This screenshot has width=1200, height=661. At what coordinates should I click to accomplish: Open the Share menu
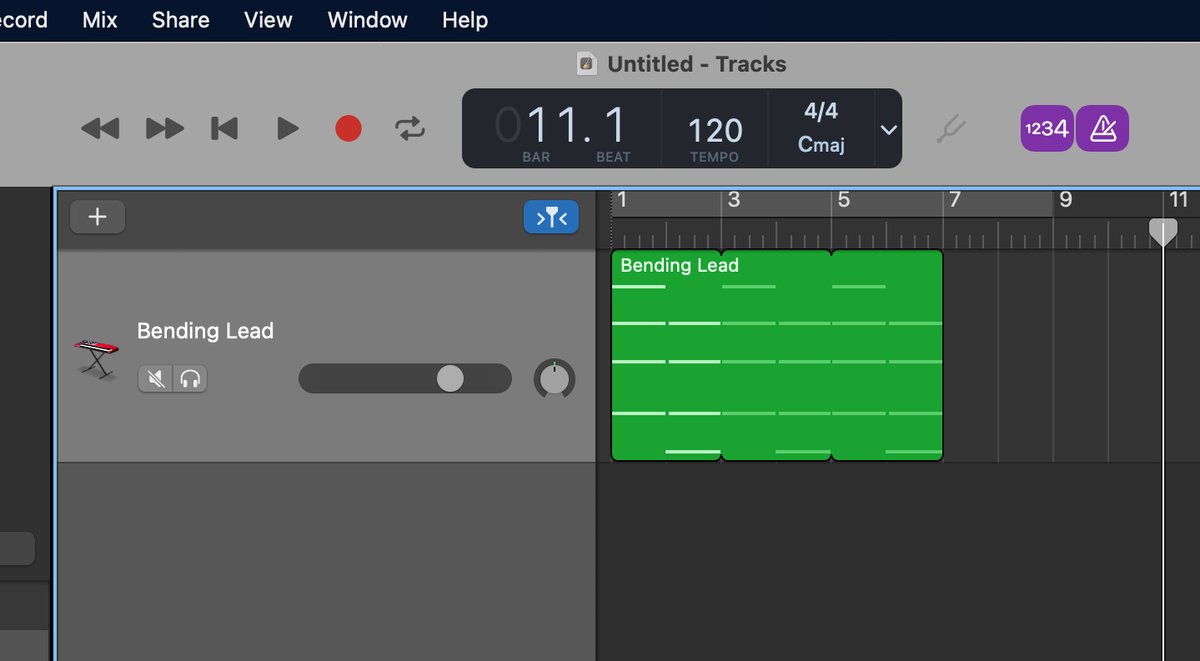(180, 19)
